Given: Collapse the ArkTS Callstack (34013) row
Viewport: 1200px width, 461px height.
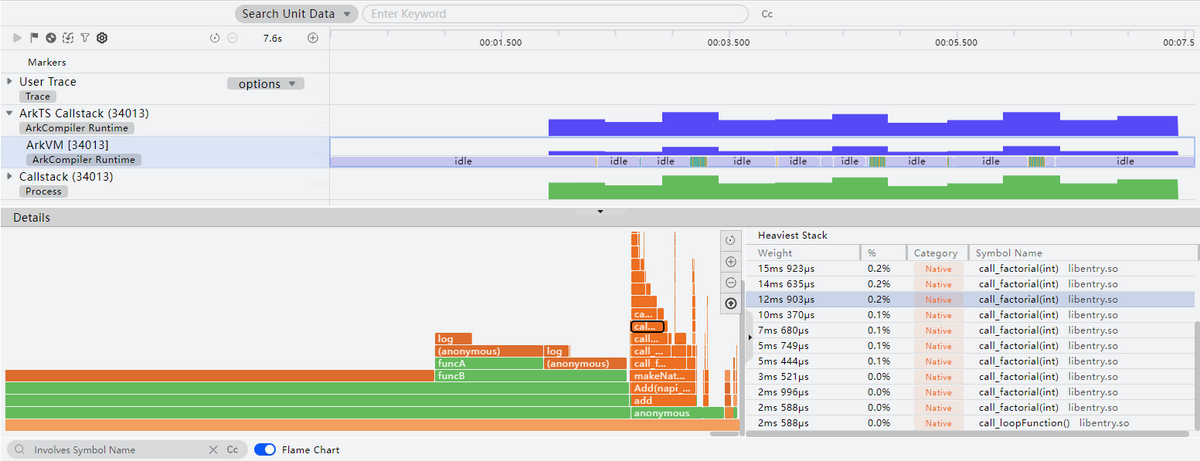Looking at the screenshot, I should click(10, 113).
